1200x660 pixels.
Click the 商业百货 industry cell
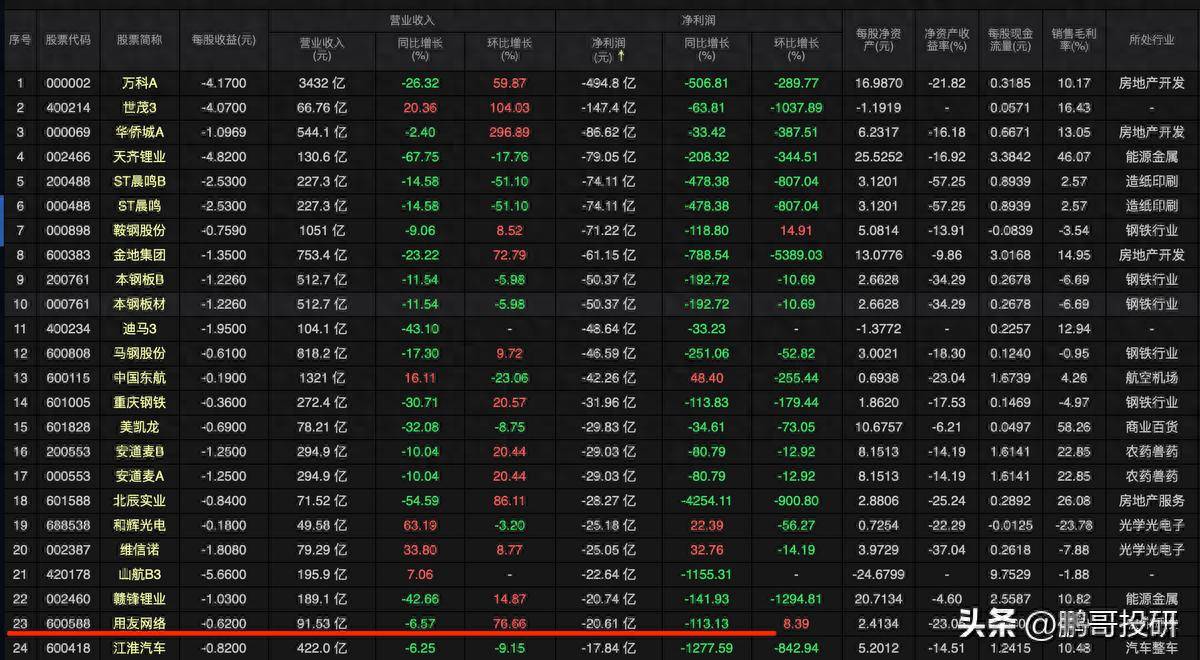1150,426
